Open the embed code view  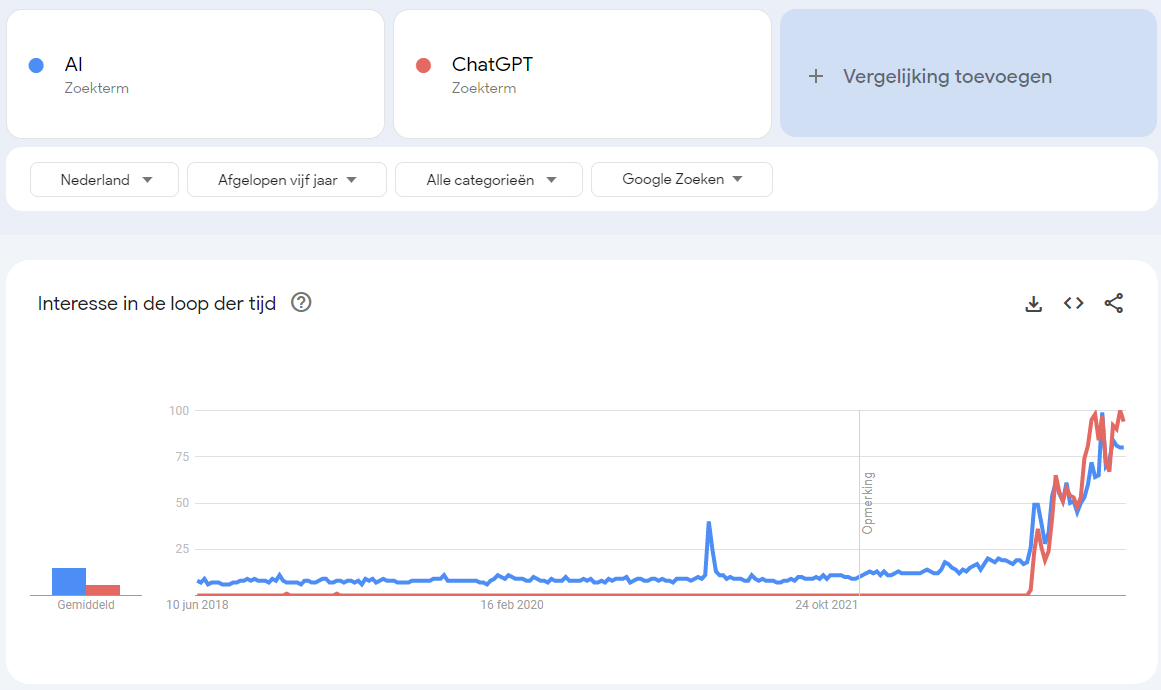point(1073,303)
